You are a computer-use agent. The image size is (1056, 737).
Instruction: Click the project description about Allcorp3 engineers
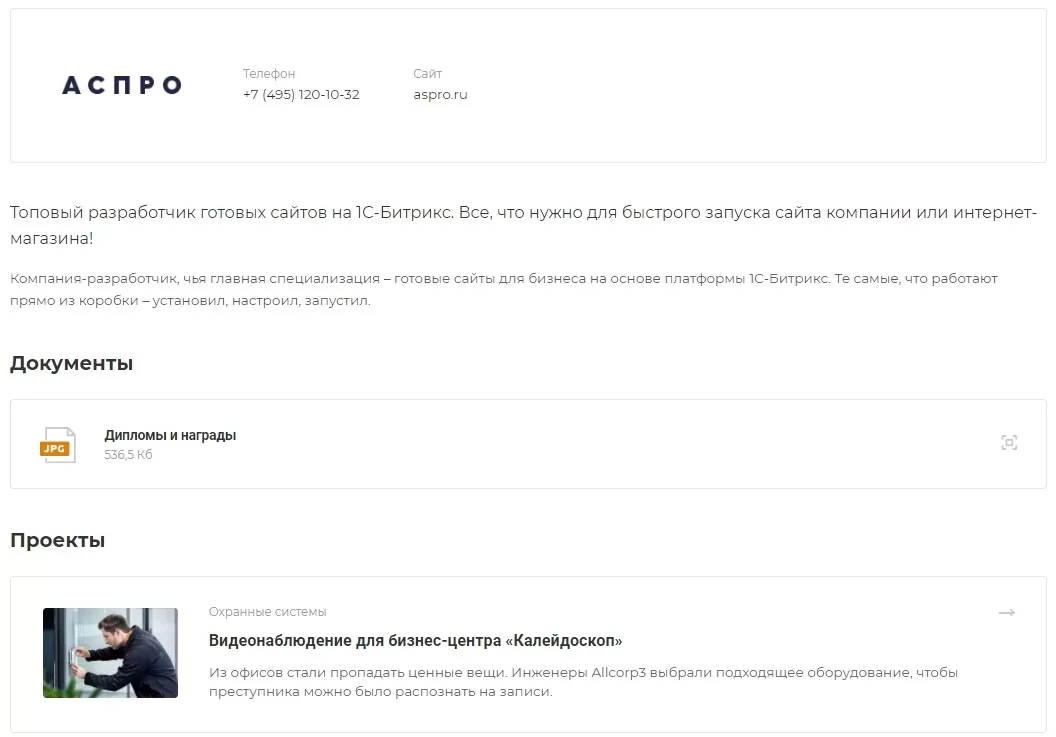point(583,682)
